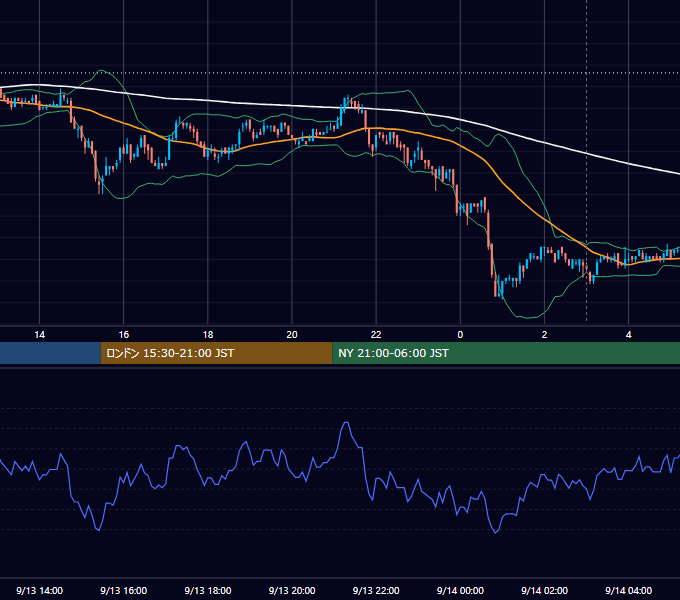Click the 9/13 22:00 time label
This screenshot has width=680, height=600.
[x=376, y=590]
